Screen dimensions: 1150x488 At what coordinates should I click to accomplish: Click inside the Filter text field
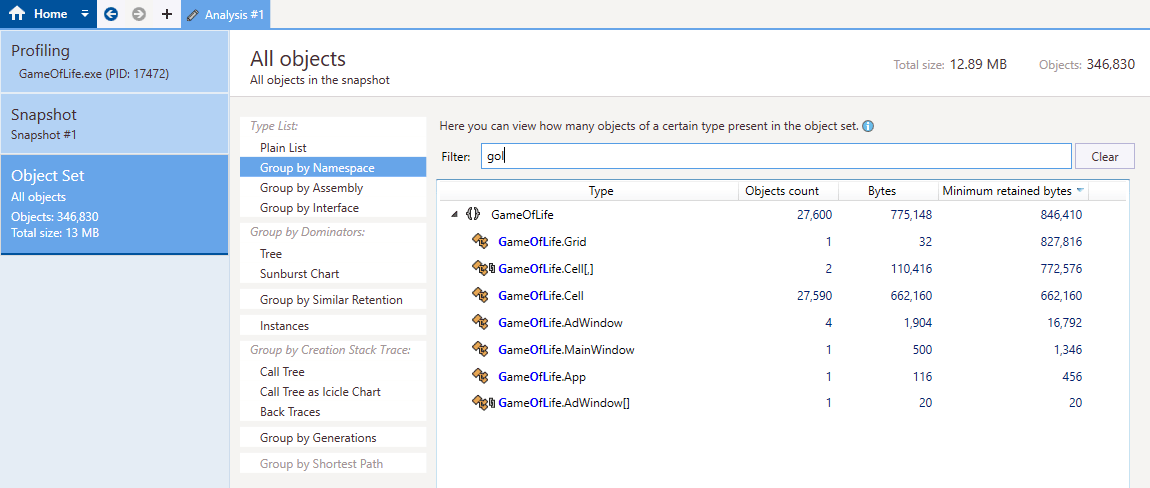(774, 156)
